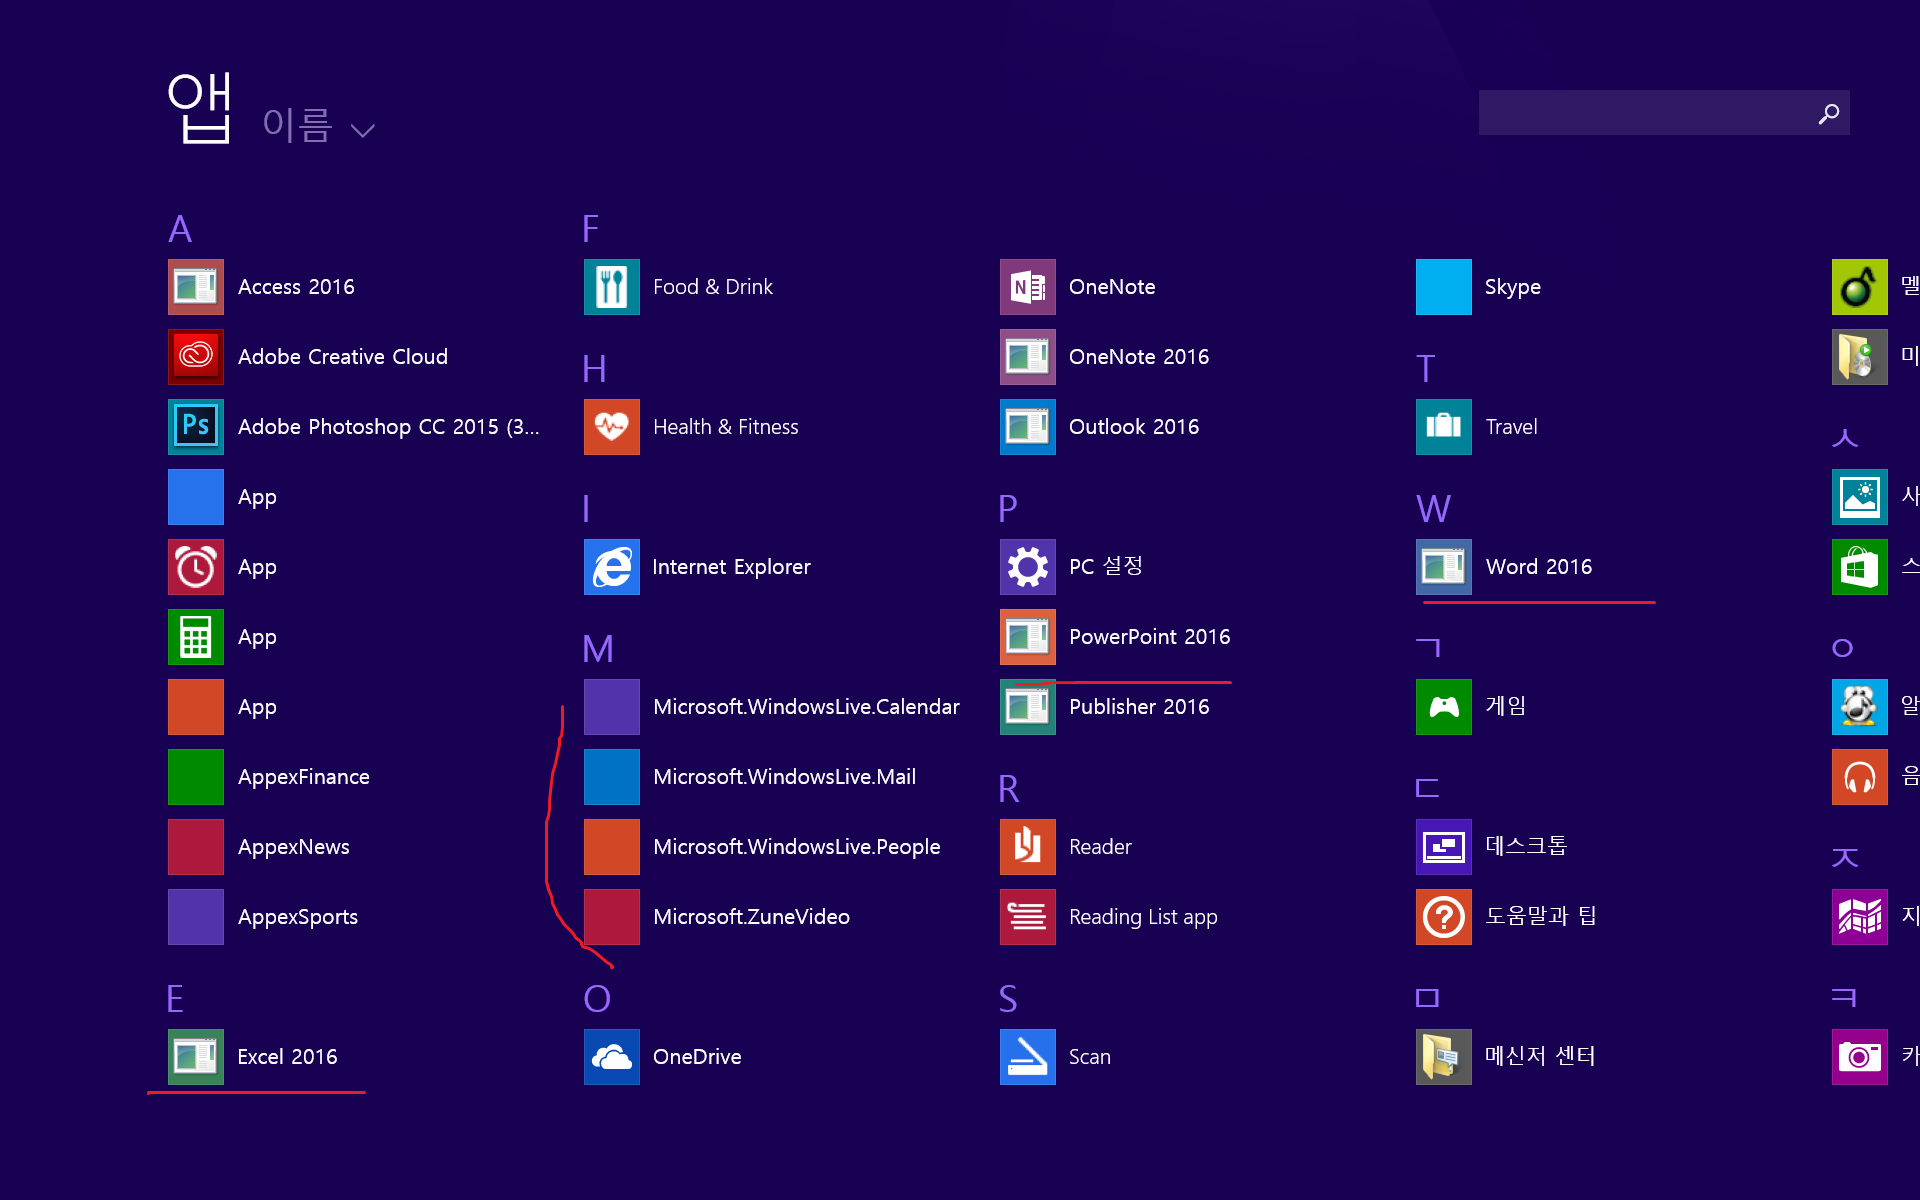Open AppexFinance green tile
The height and width of the screenshot is (1200, 1920).
196,777
